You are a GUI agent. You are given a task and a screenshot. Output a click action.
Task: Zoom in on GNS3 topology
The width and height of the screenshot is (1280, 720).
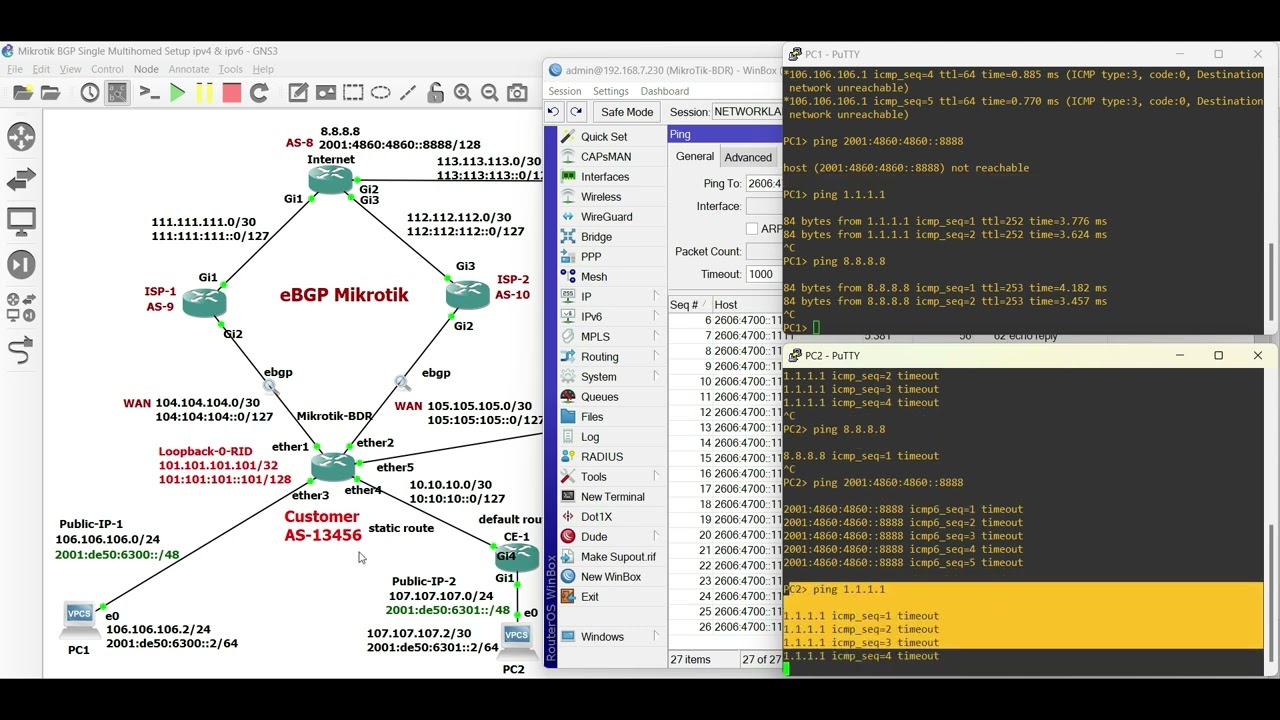click(x=462, y=93)
